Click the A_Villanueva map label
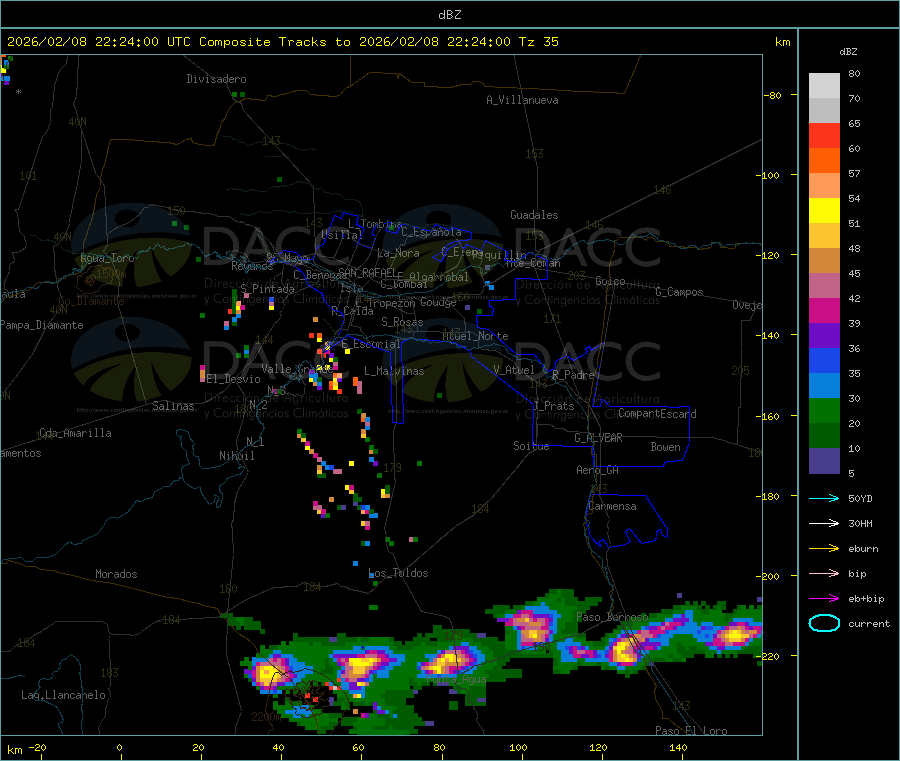This screenshot has width=900, height=761. pos(522,100)
